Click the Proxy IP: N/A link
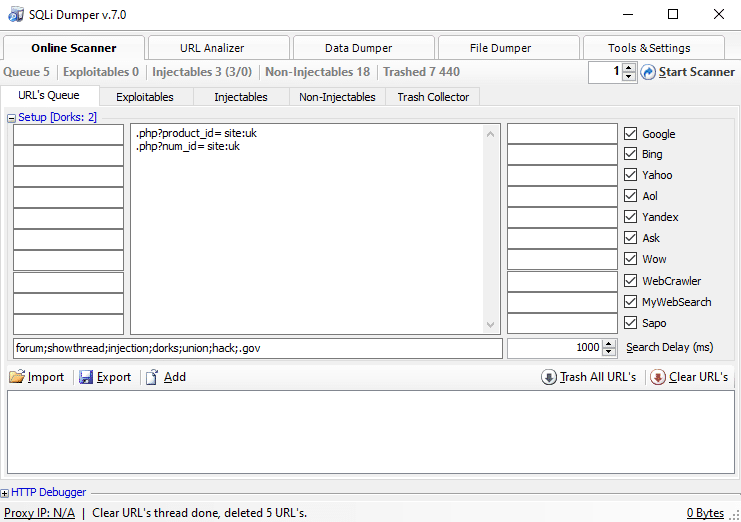This screenshot has width=741, height=522. (39, 513)
